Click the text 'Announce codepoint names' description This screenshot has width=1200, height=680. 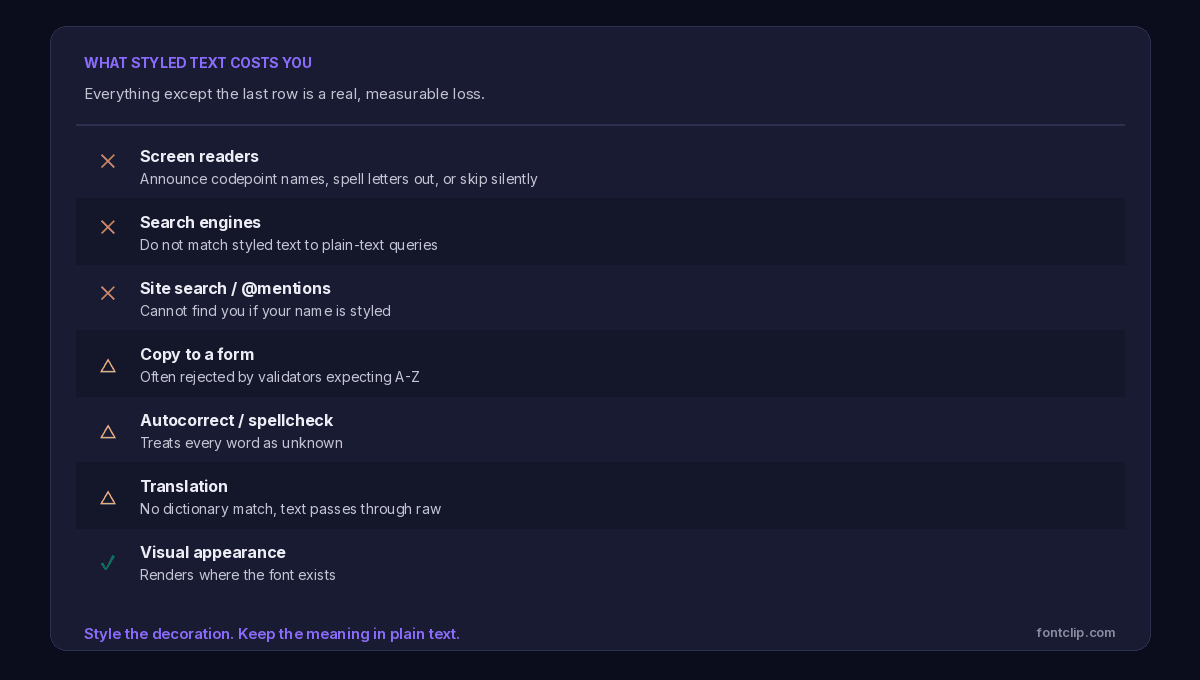coord(339,179)
